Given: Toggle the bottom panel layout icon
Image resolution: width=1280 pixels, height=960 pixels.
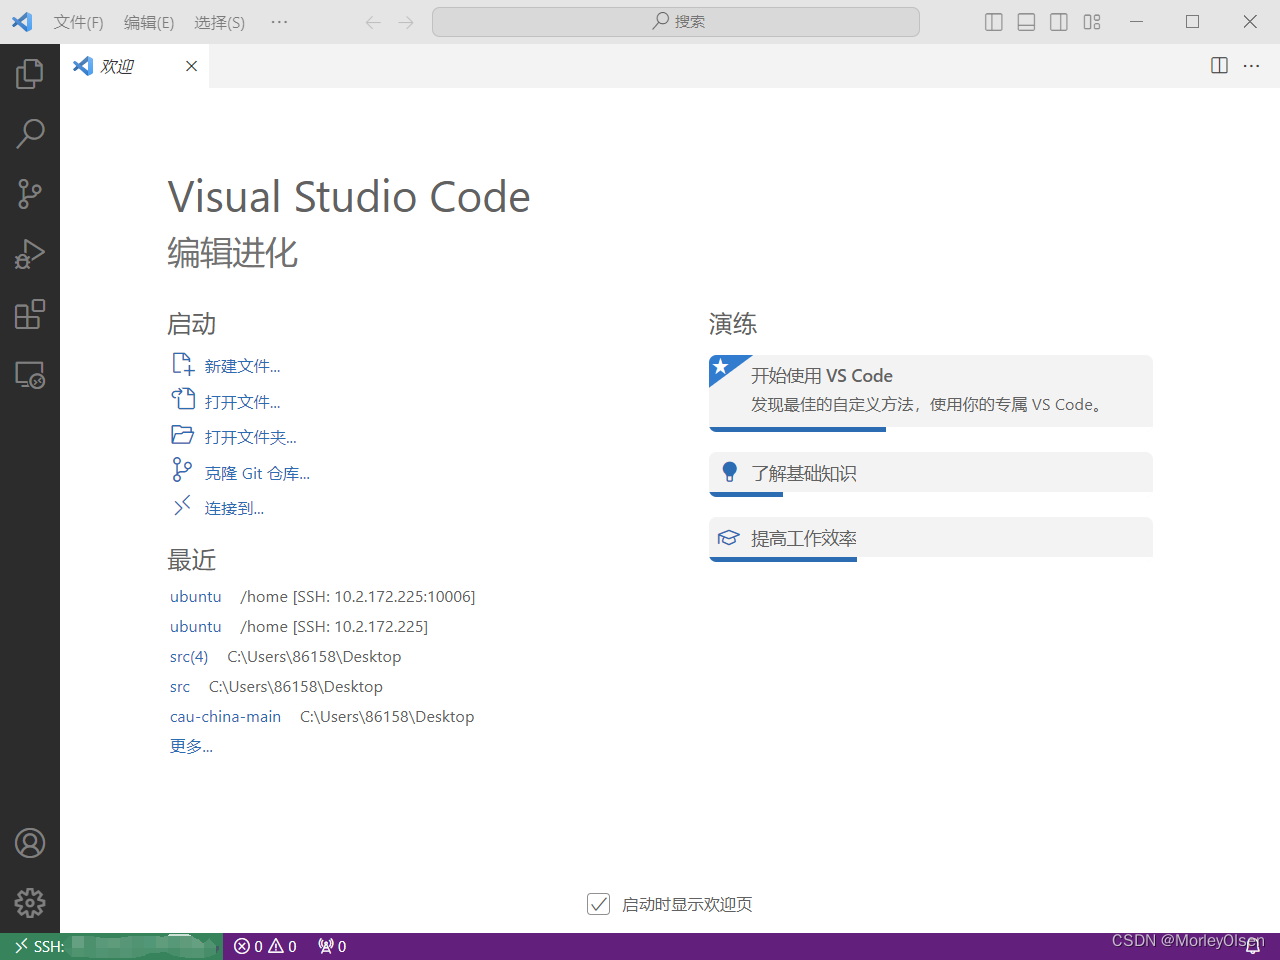Looking at the screenshot, I should point(1026,22).
